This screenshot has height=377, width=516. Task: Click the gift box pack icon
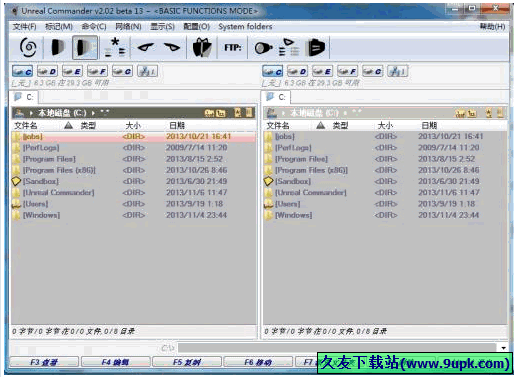[202, 47]
